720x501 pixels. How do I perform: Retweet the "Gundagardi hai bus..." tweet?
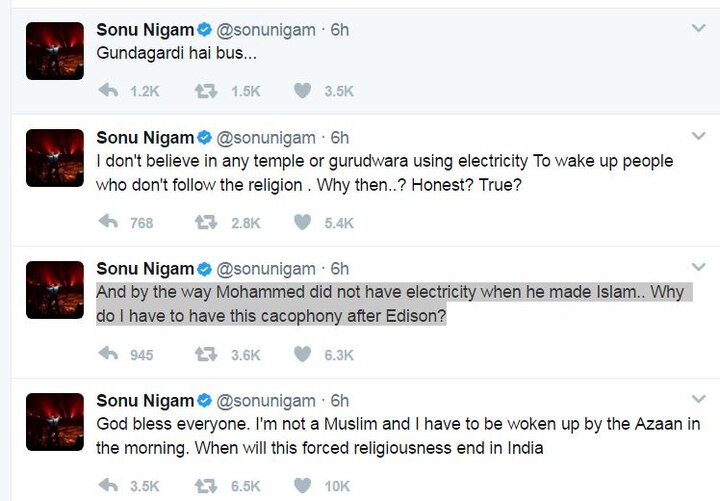pos(207,91)
